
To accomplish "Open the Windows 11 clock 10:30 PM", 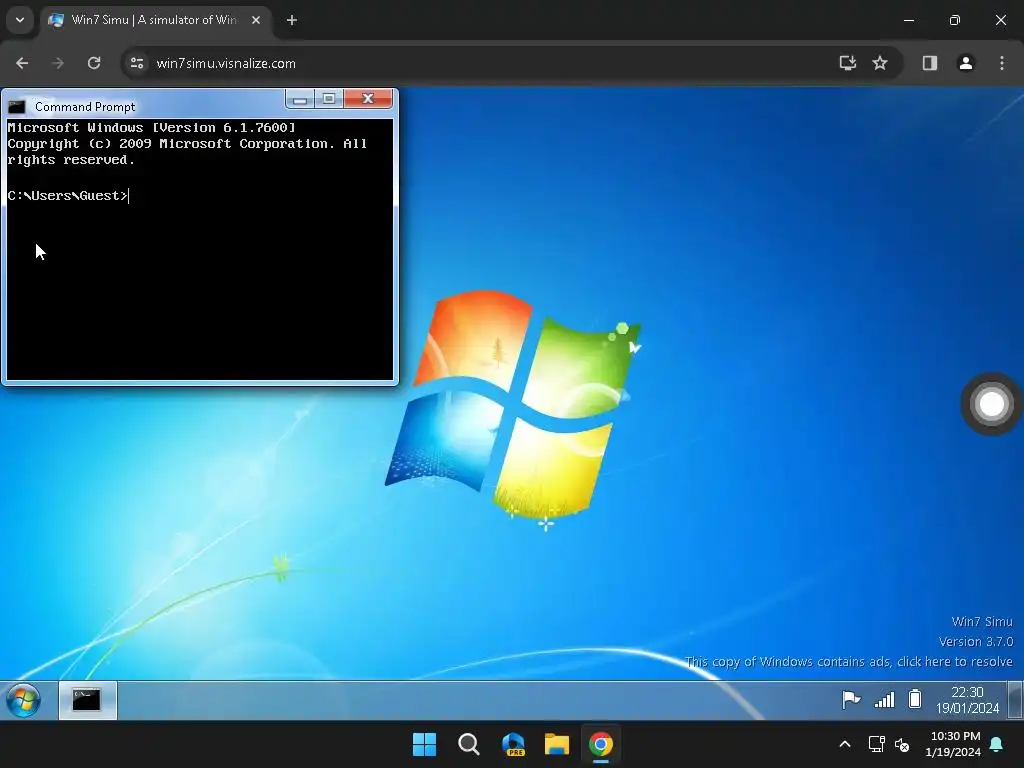I will pyautogui.click(x=953, y=744).
